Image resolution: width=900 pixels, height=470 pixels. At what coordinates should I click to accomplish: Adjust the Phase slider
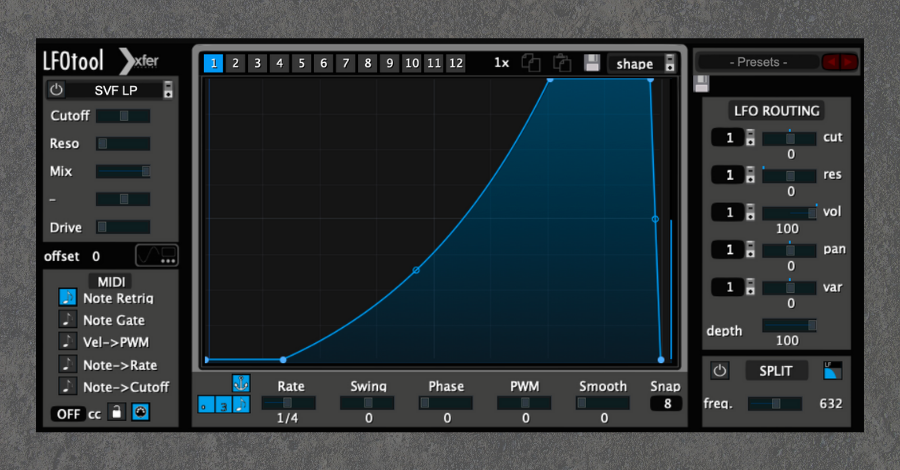[x=445, y=403]
